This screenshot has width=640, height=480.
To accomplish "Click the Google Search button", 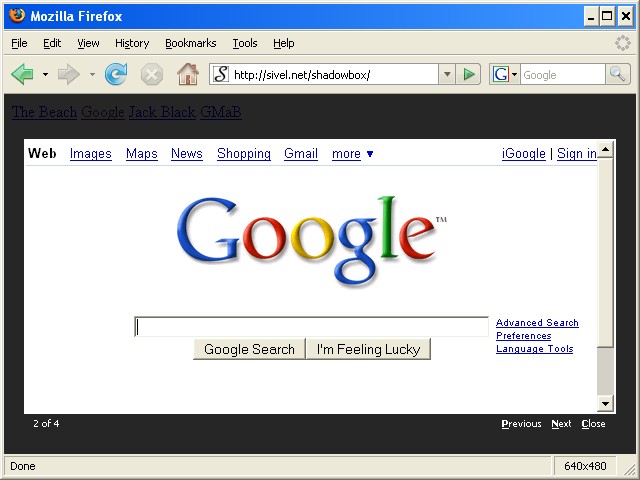I will pyautogui.click(x=249, y=349).
